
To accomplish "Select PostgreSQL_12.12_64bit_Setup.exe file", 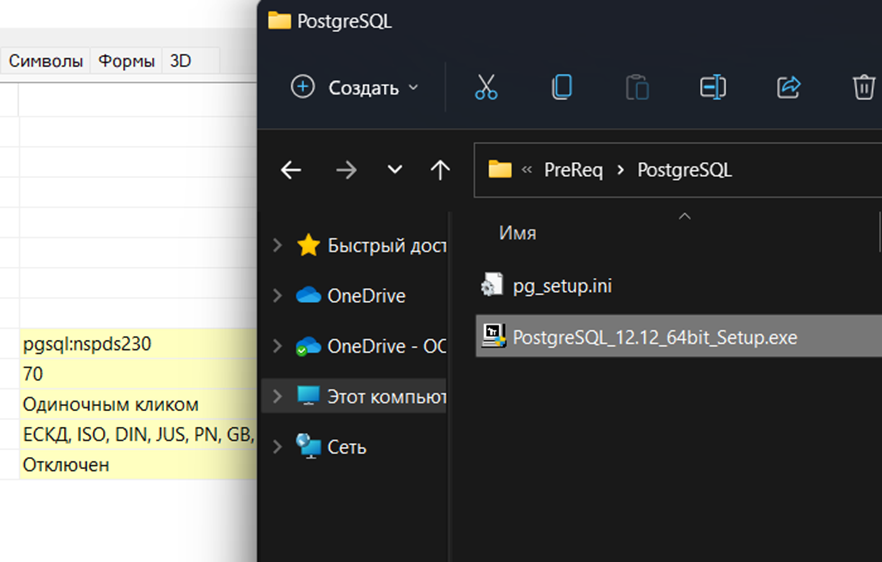I will pyautogui.click(x=678, y=336).
